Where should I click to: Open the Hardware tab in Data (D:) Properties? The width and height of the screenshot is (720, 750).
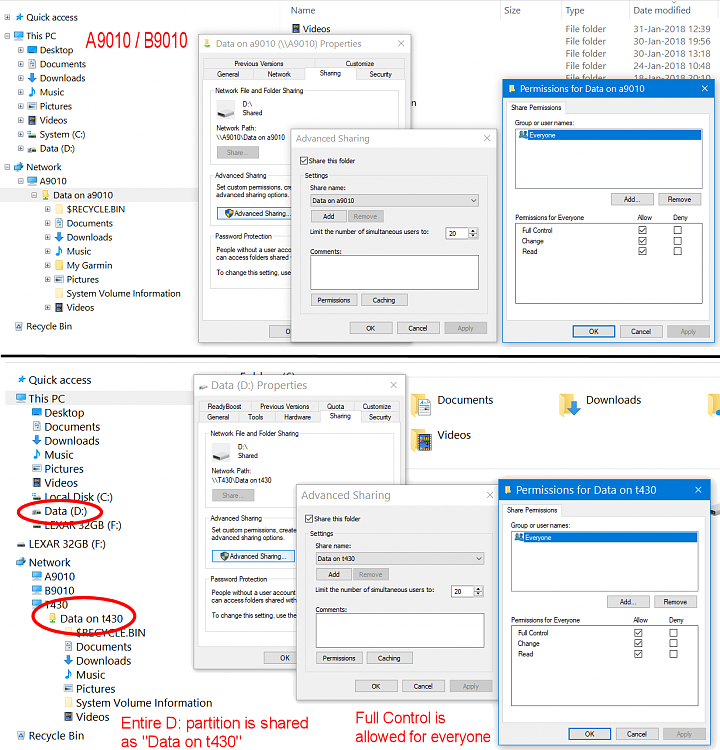297,417
